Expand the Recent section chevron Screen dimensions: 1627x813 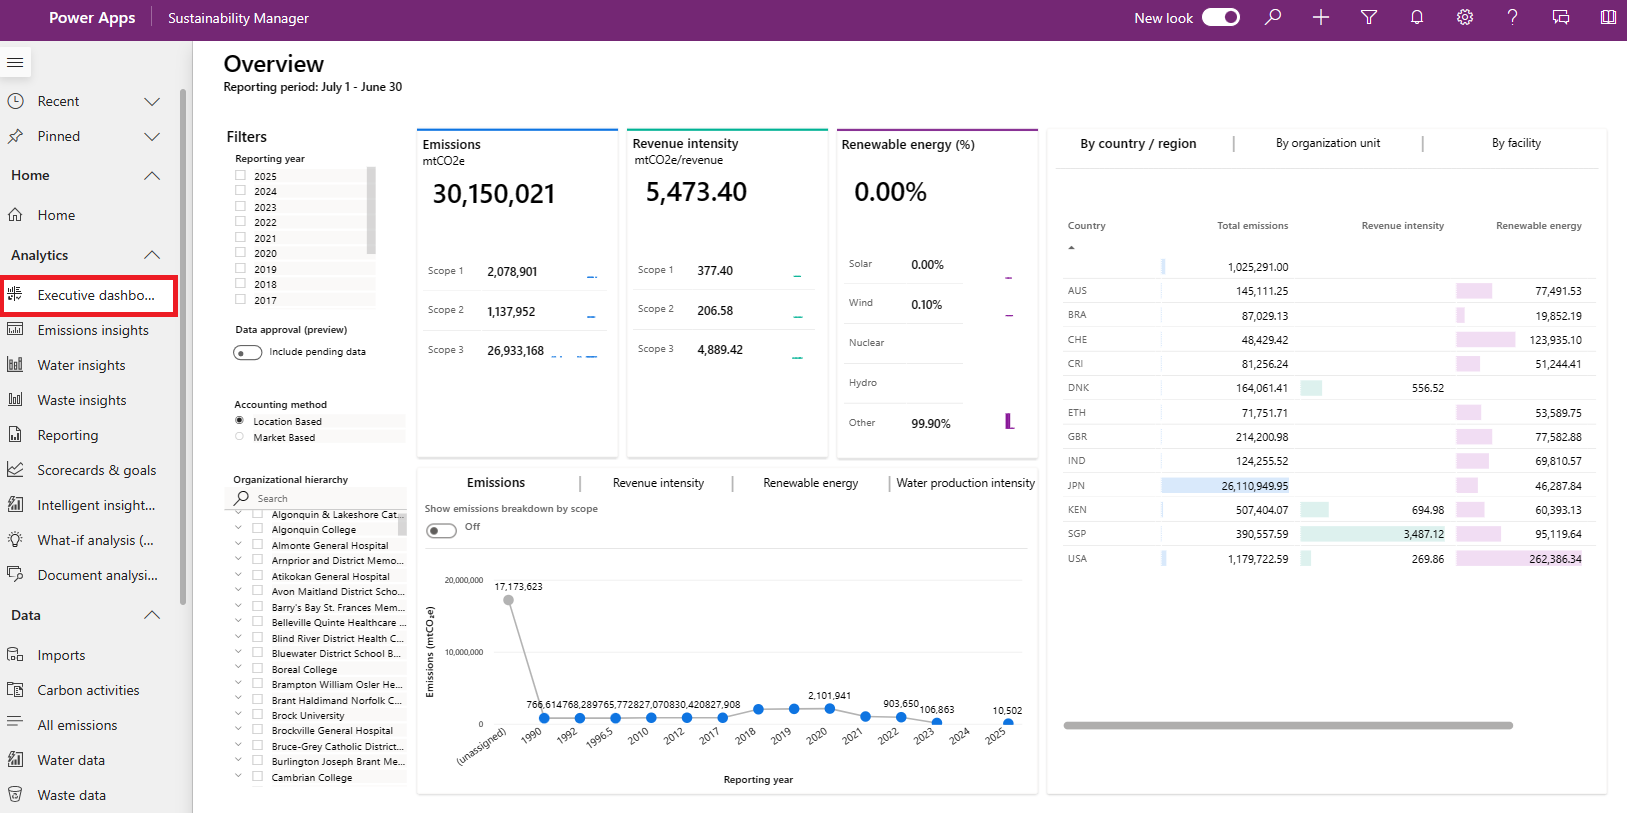pos(152,101)
